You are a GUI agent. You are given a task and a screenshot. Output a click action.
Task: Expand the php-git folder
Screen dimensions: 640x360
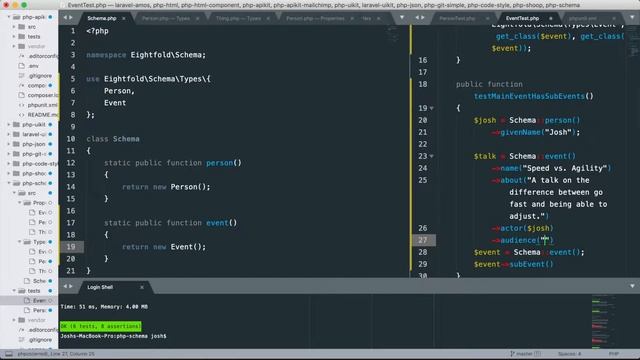9,154
